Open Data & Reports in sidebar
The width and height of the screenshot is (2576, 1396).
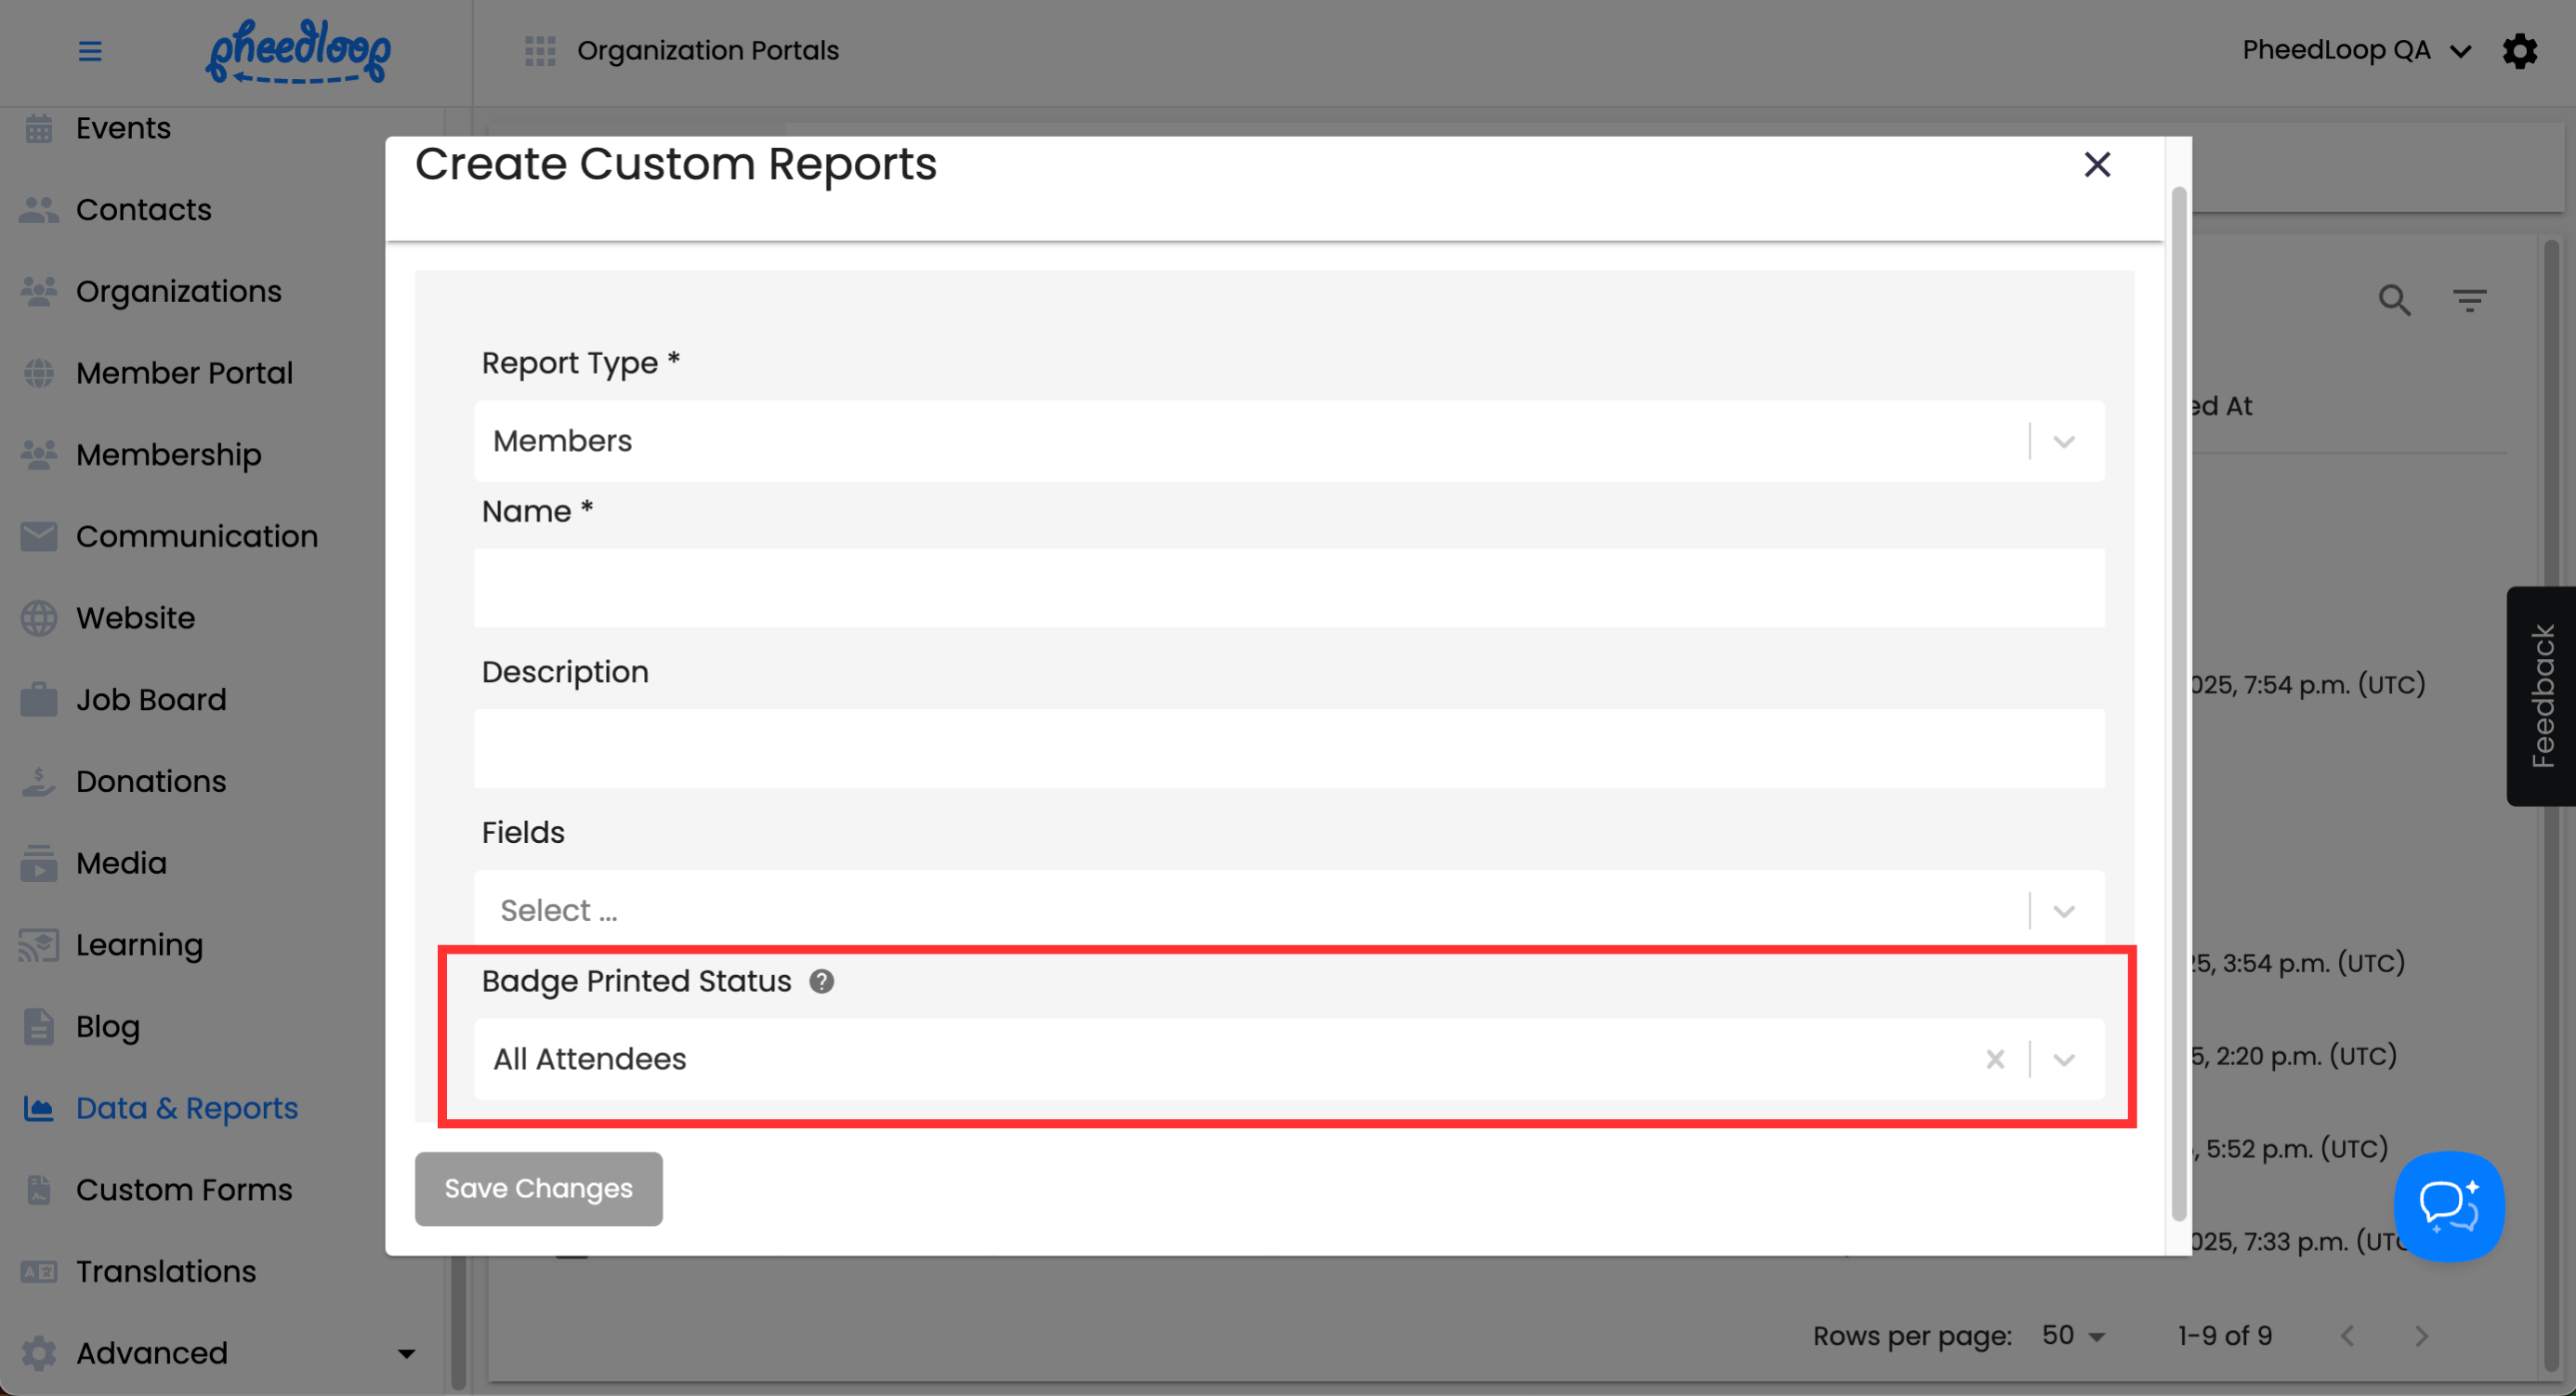186,1108
